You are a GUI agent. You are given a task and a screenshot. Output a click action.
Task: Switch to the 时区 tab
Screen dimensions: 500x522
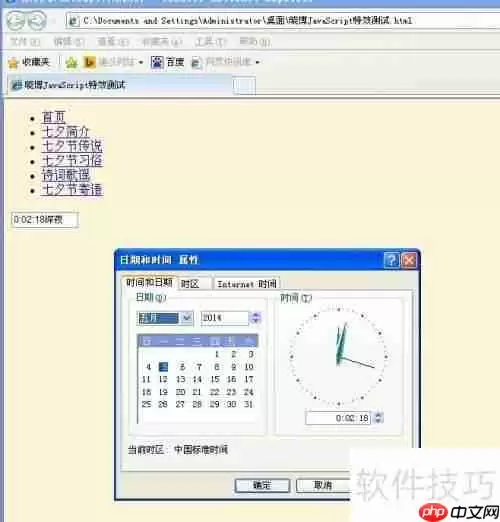[x=194, y=284]
